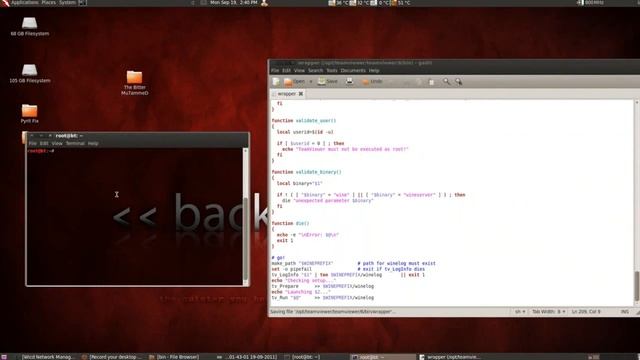640x360 pixels.
Task: Open Find with the magnifier icon
Action: pyautogui.click(x=446, y=82)
